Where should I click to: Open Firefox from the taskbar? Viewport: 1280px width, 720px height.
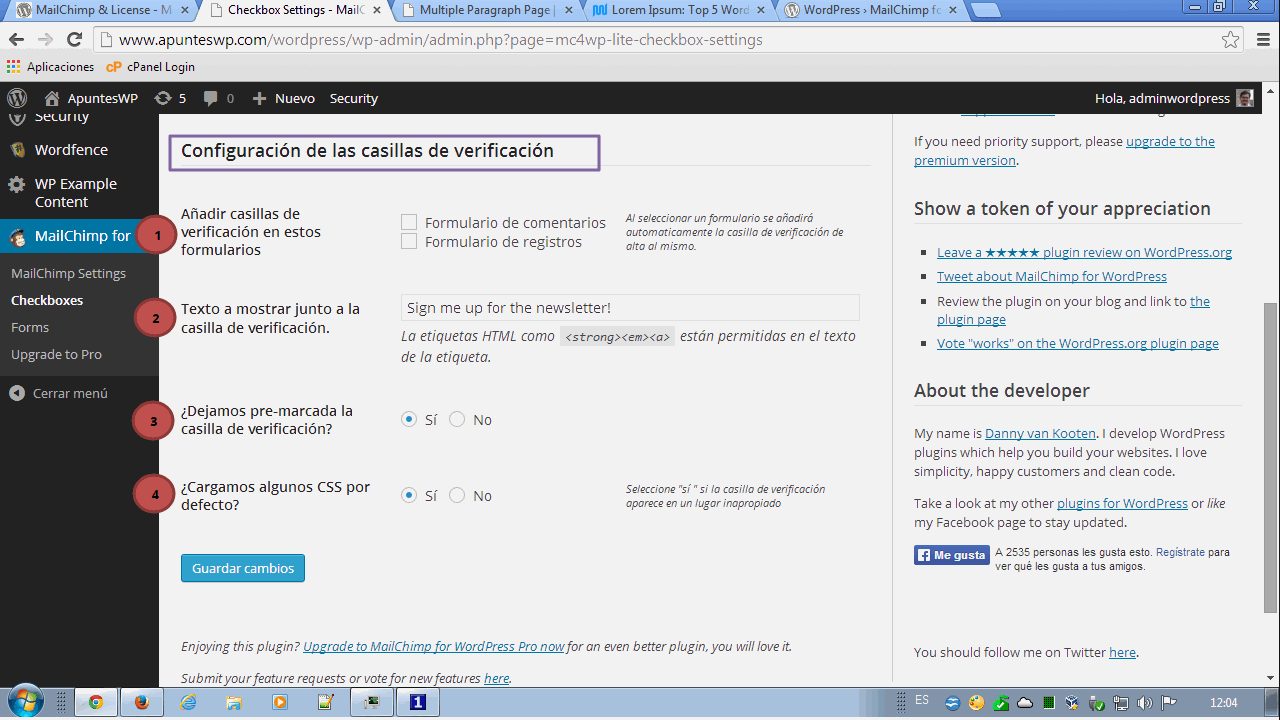[142, 702]
